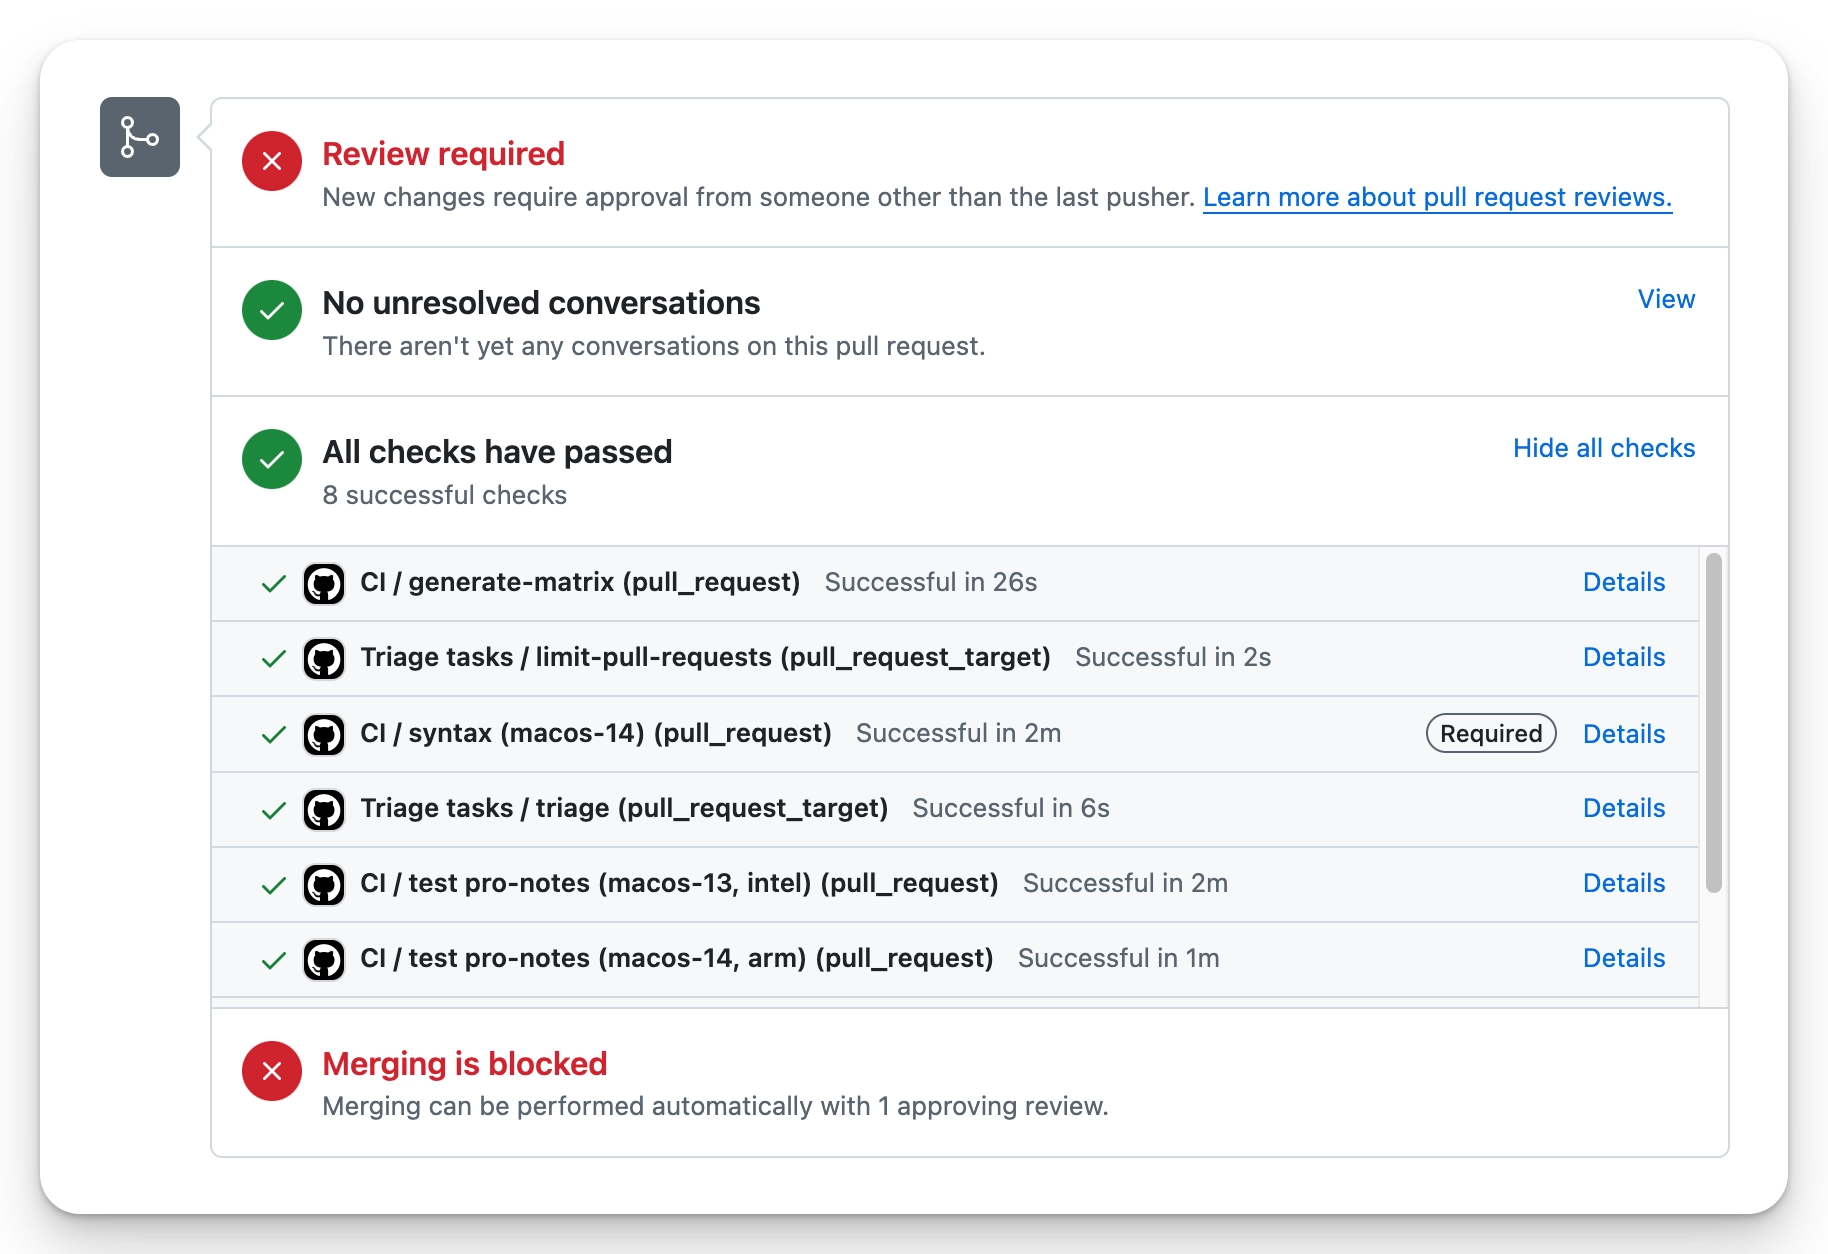Click GitHub avatar for Triage tasks triage check
Screen dimensions: 1828x1254
[x=324, y=809]
